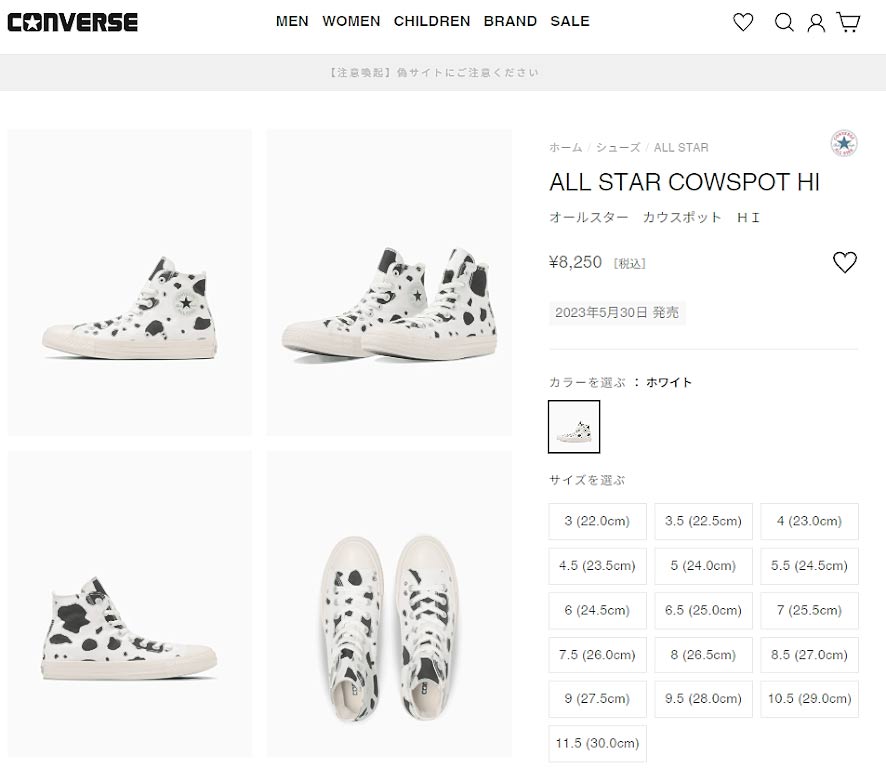Open the CHILDREN menu

click(x=432, y=21)
